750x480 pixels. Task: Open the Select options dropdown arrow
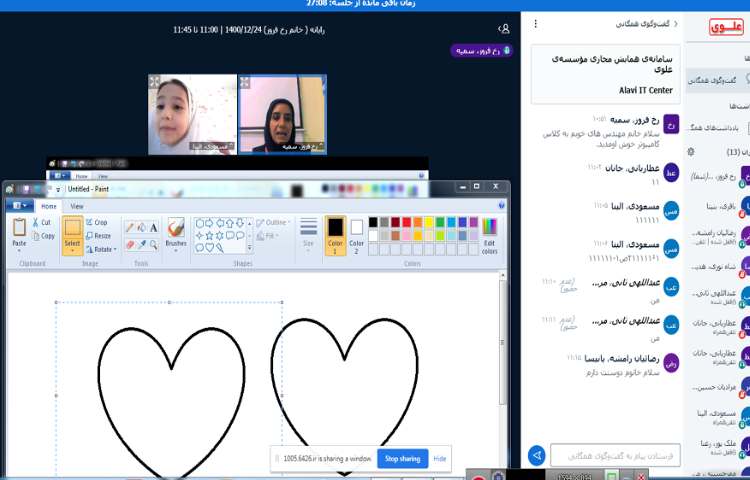coord(73,250)
